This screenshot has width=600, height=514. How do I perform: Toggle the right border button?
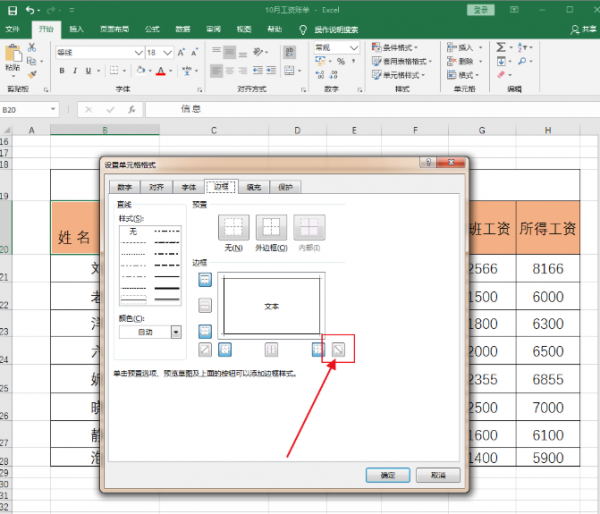coord(318,349)
